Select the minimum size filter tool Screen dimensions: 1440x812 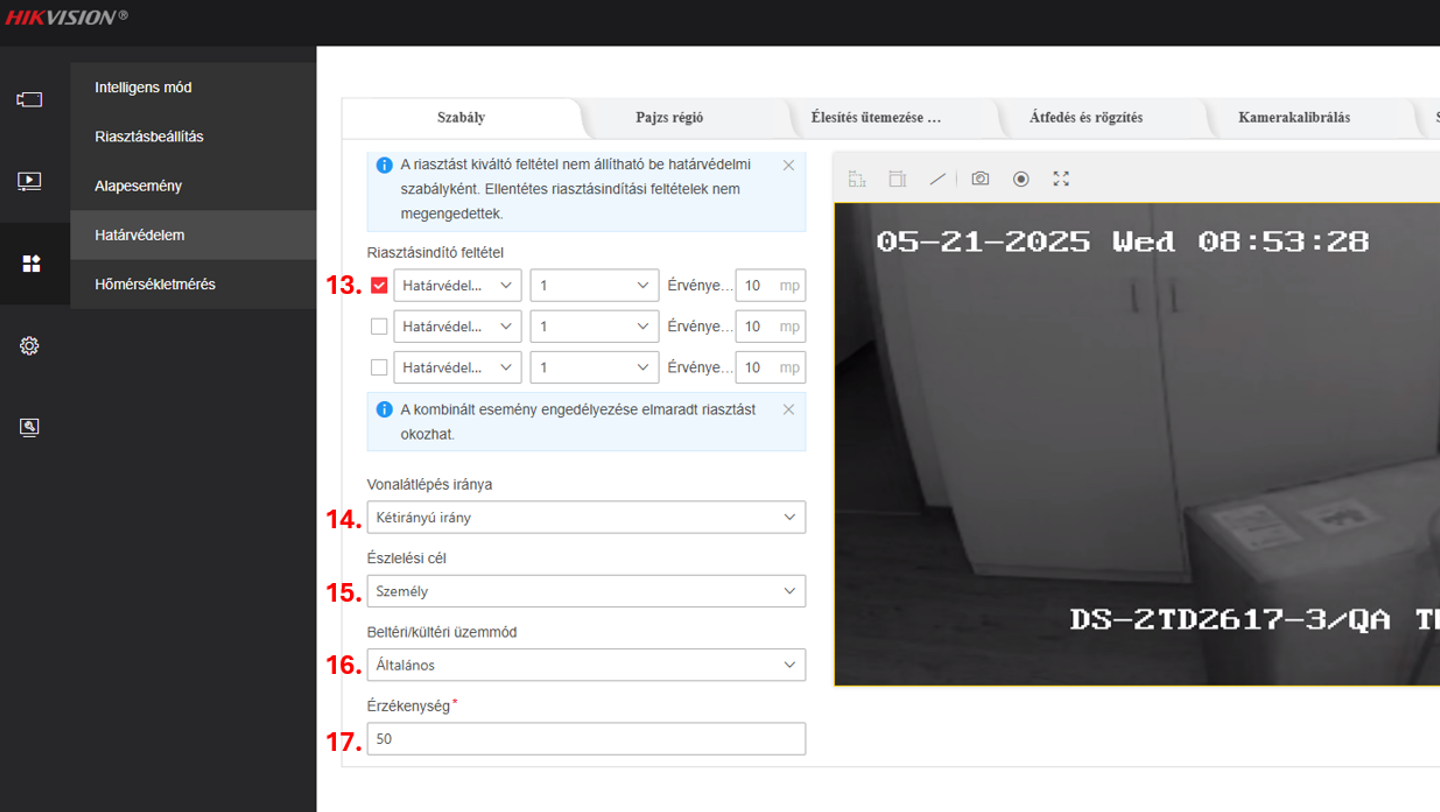856,179
